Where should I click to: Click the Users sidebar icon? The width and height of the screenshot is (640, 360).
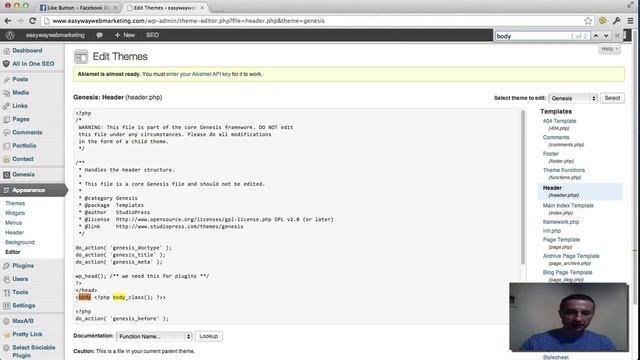(6, 279)
